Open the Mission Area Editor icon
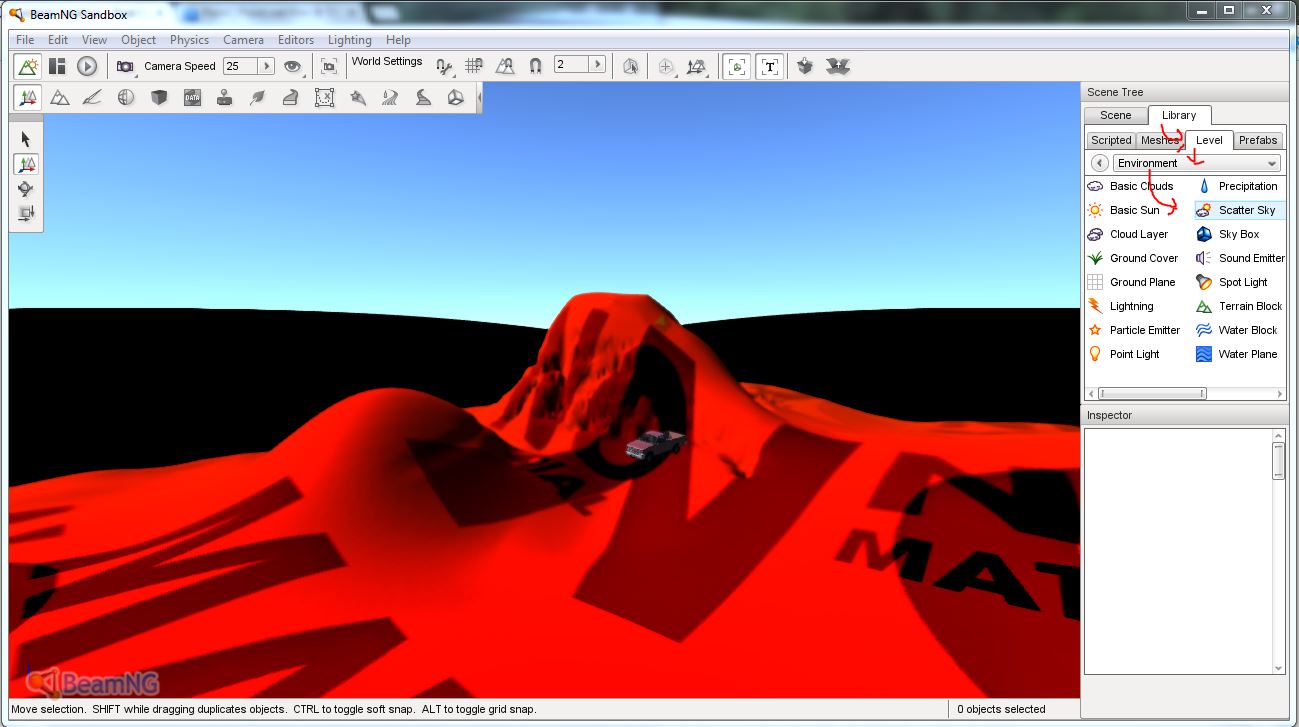Viewport: 1299px width, 727px height. [x=324, y=97]
